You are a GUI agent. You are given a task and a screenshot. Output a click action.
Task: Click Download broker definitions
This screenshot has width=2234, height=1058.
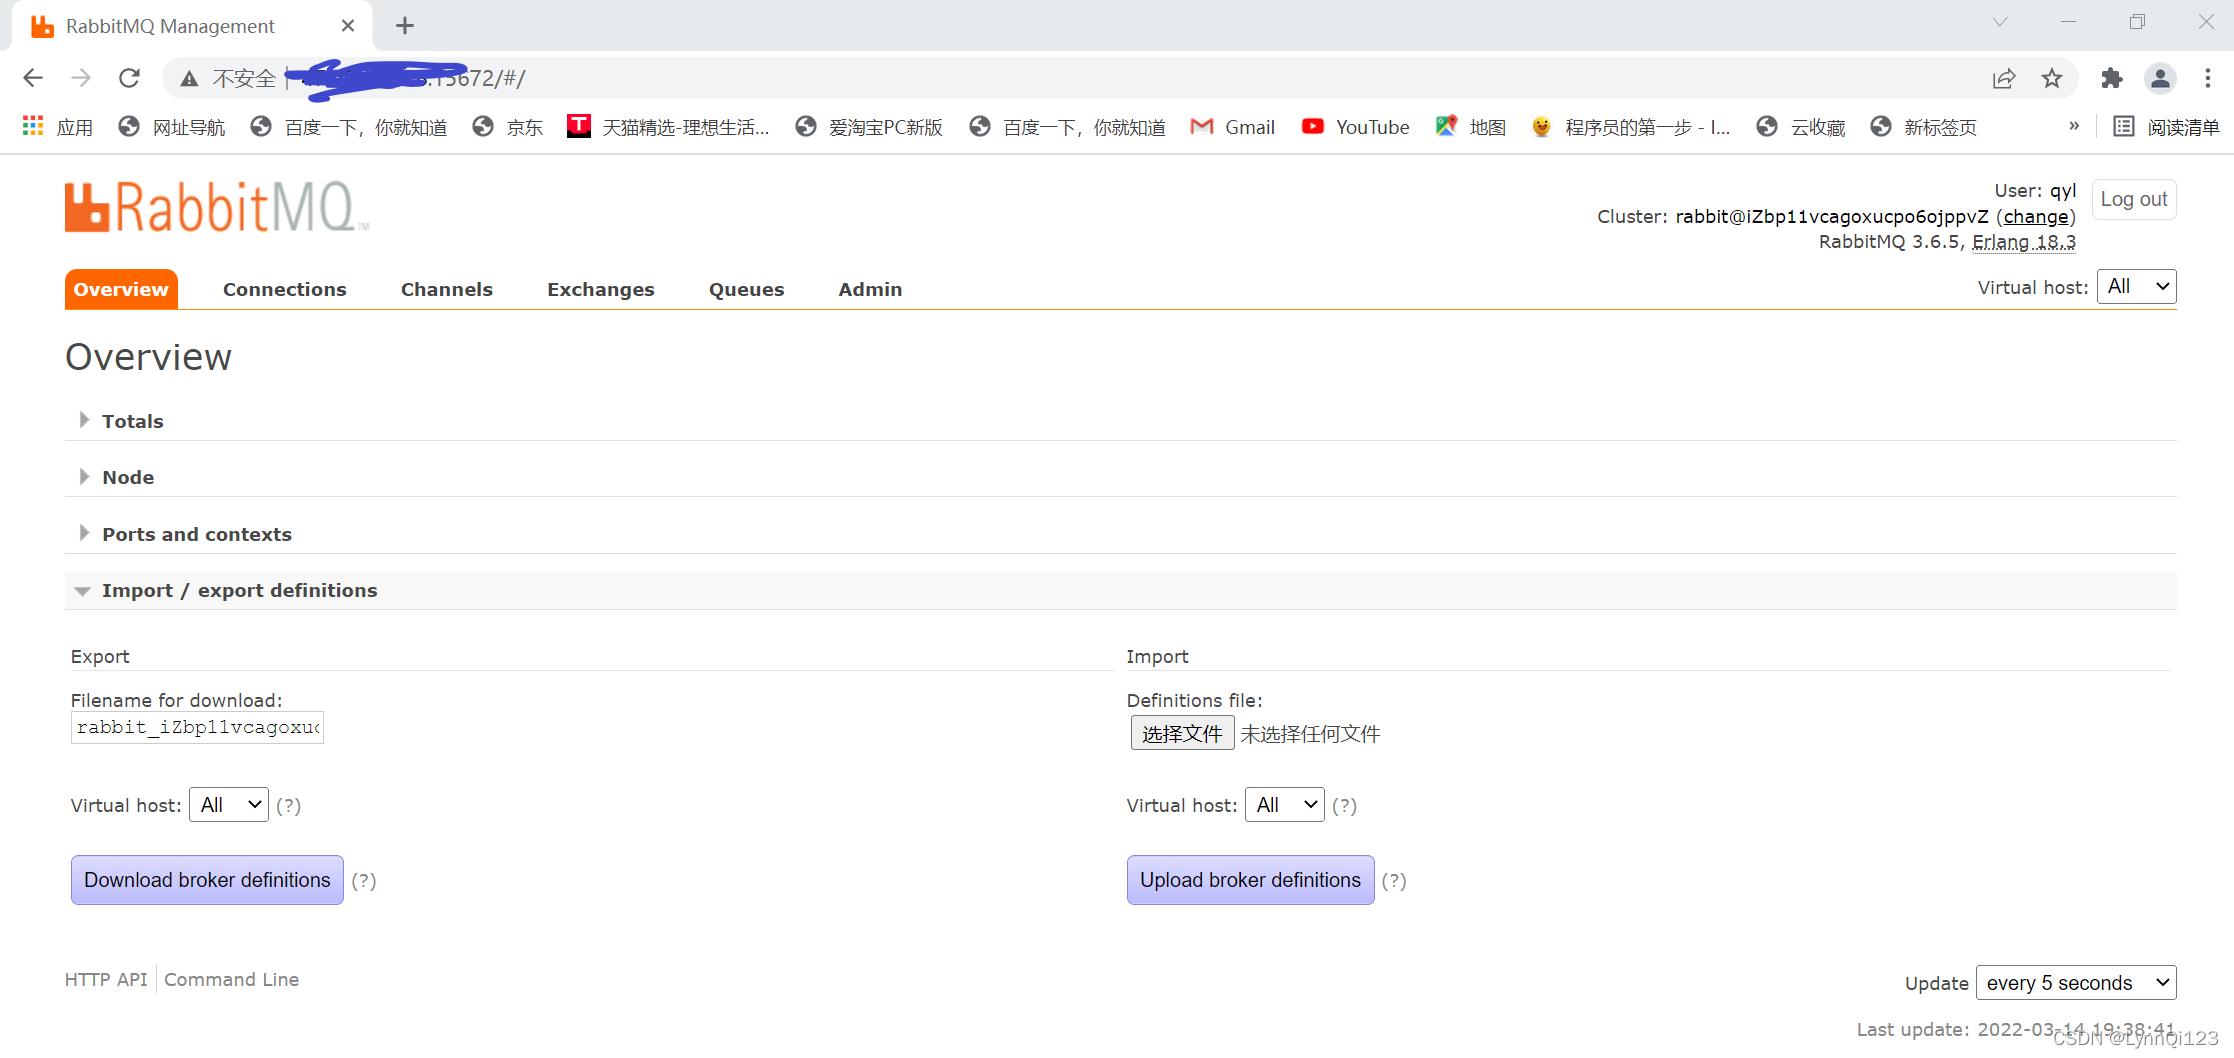[x=206, y=880]
